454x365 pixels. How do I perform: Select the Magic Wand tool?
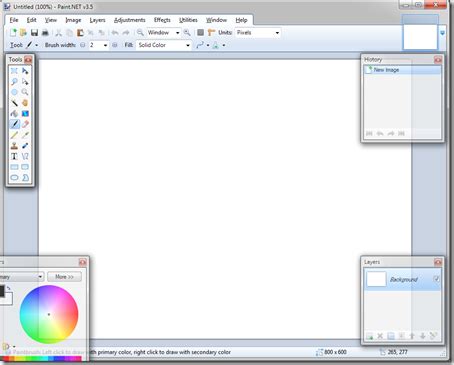pyautogui.click(x=14, y=103)
